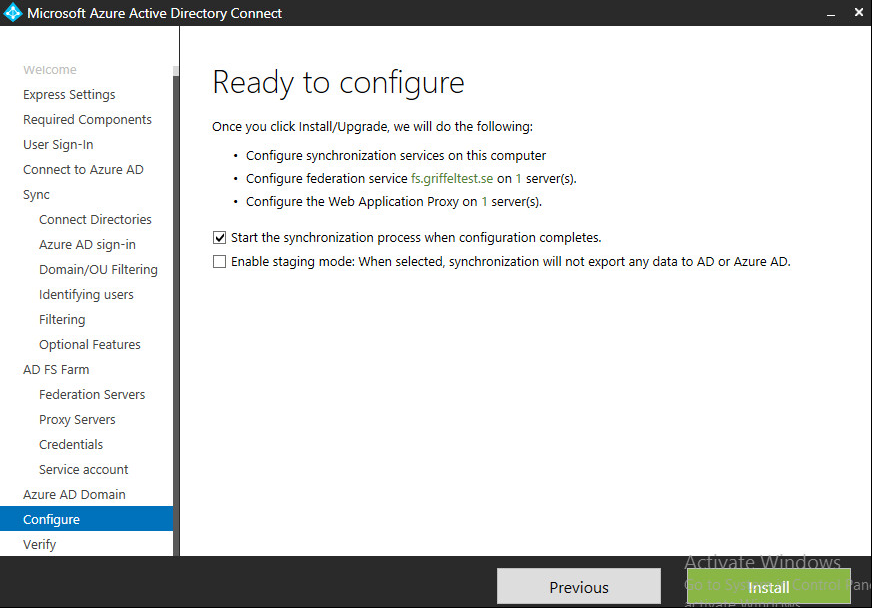Expand the Sync section in the sidebar

pos(36,195)
